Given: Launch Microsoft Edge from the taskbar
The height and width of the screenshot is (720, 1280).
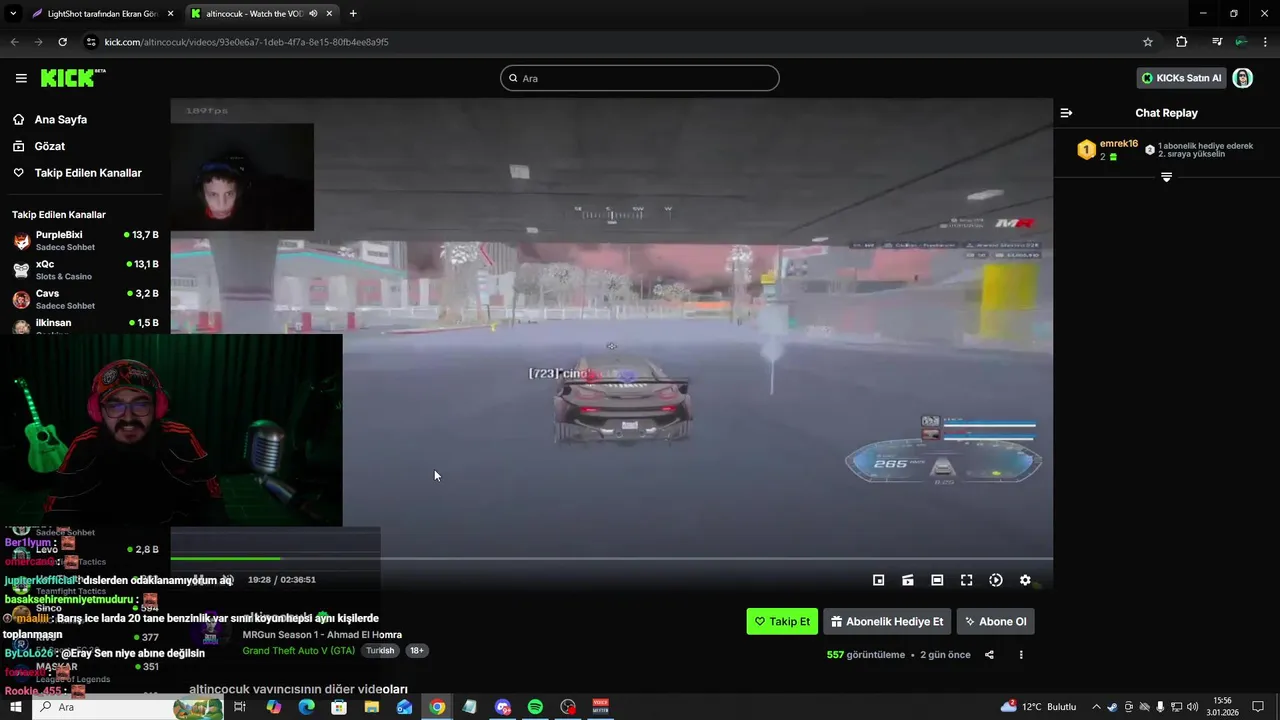Looking at the screenshot, I should (306, 707).
